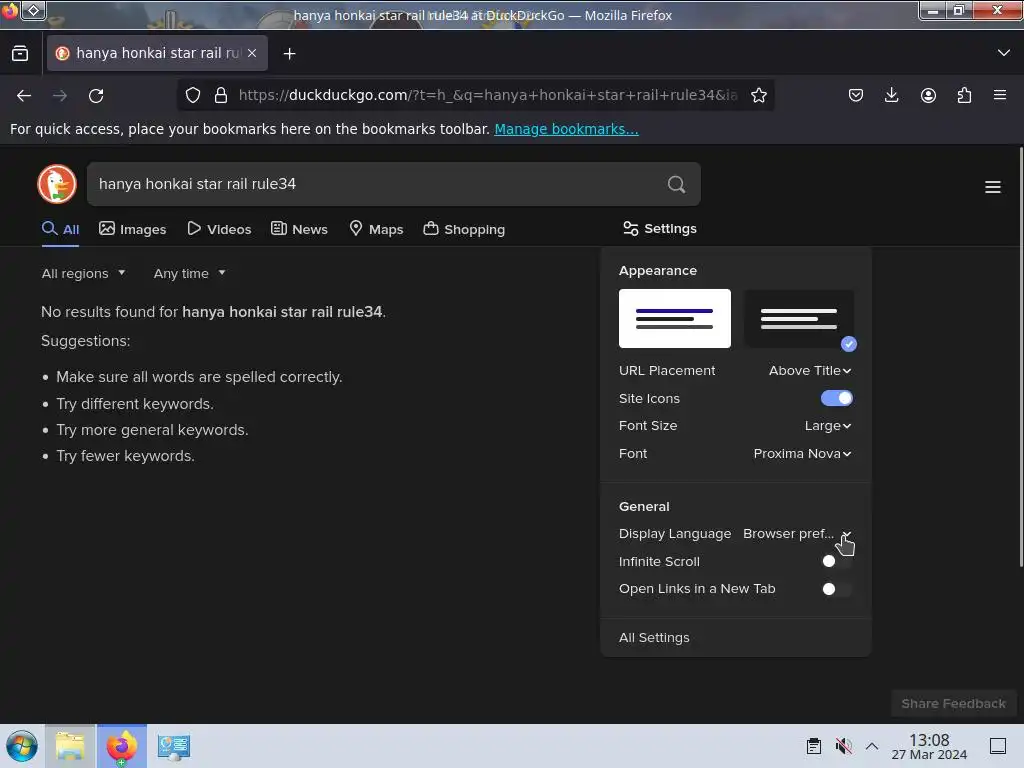Click the window pin diamond icon
The height and width of the screenshot is (768, 1024).
[34, 10]
